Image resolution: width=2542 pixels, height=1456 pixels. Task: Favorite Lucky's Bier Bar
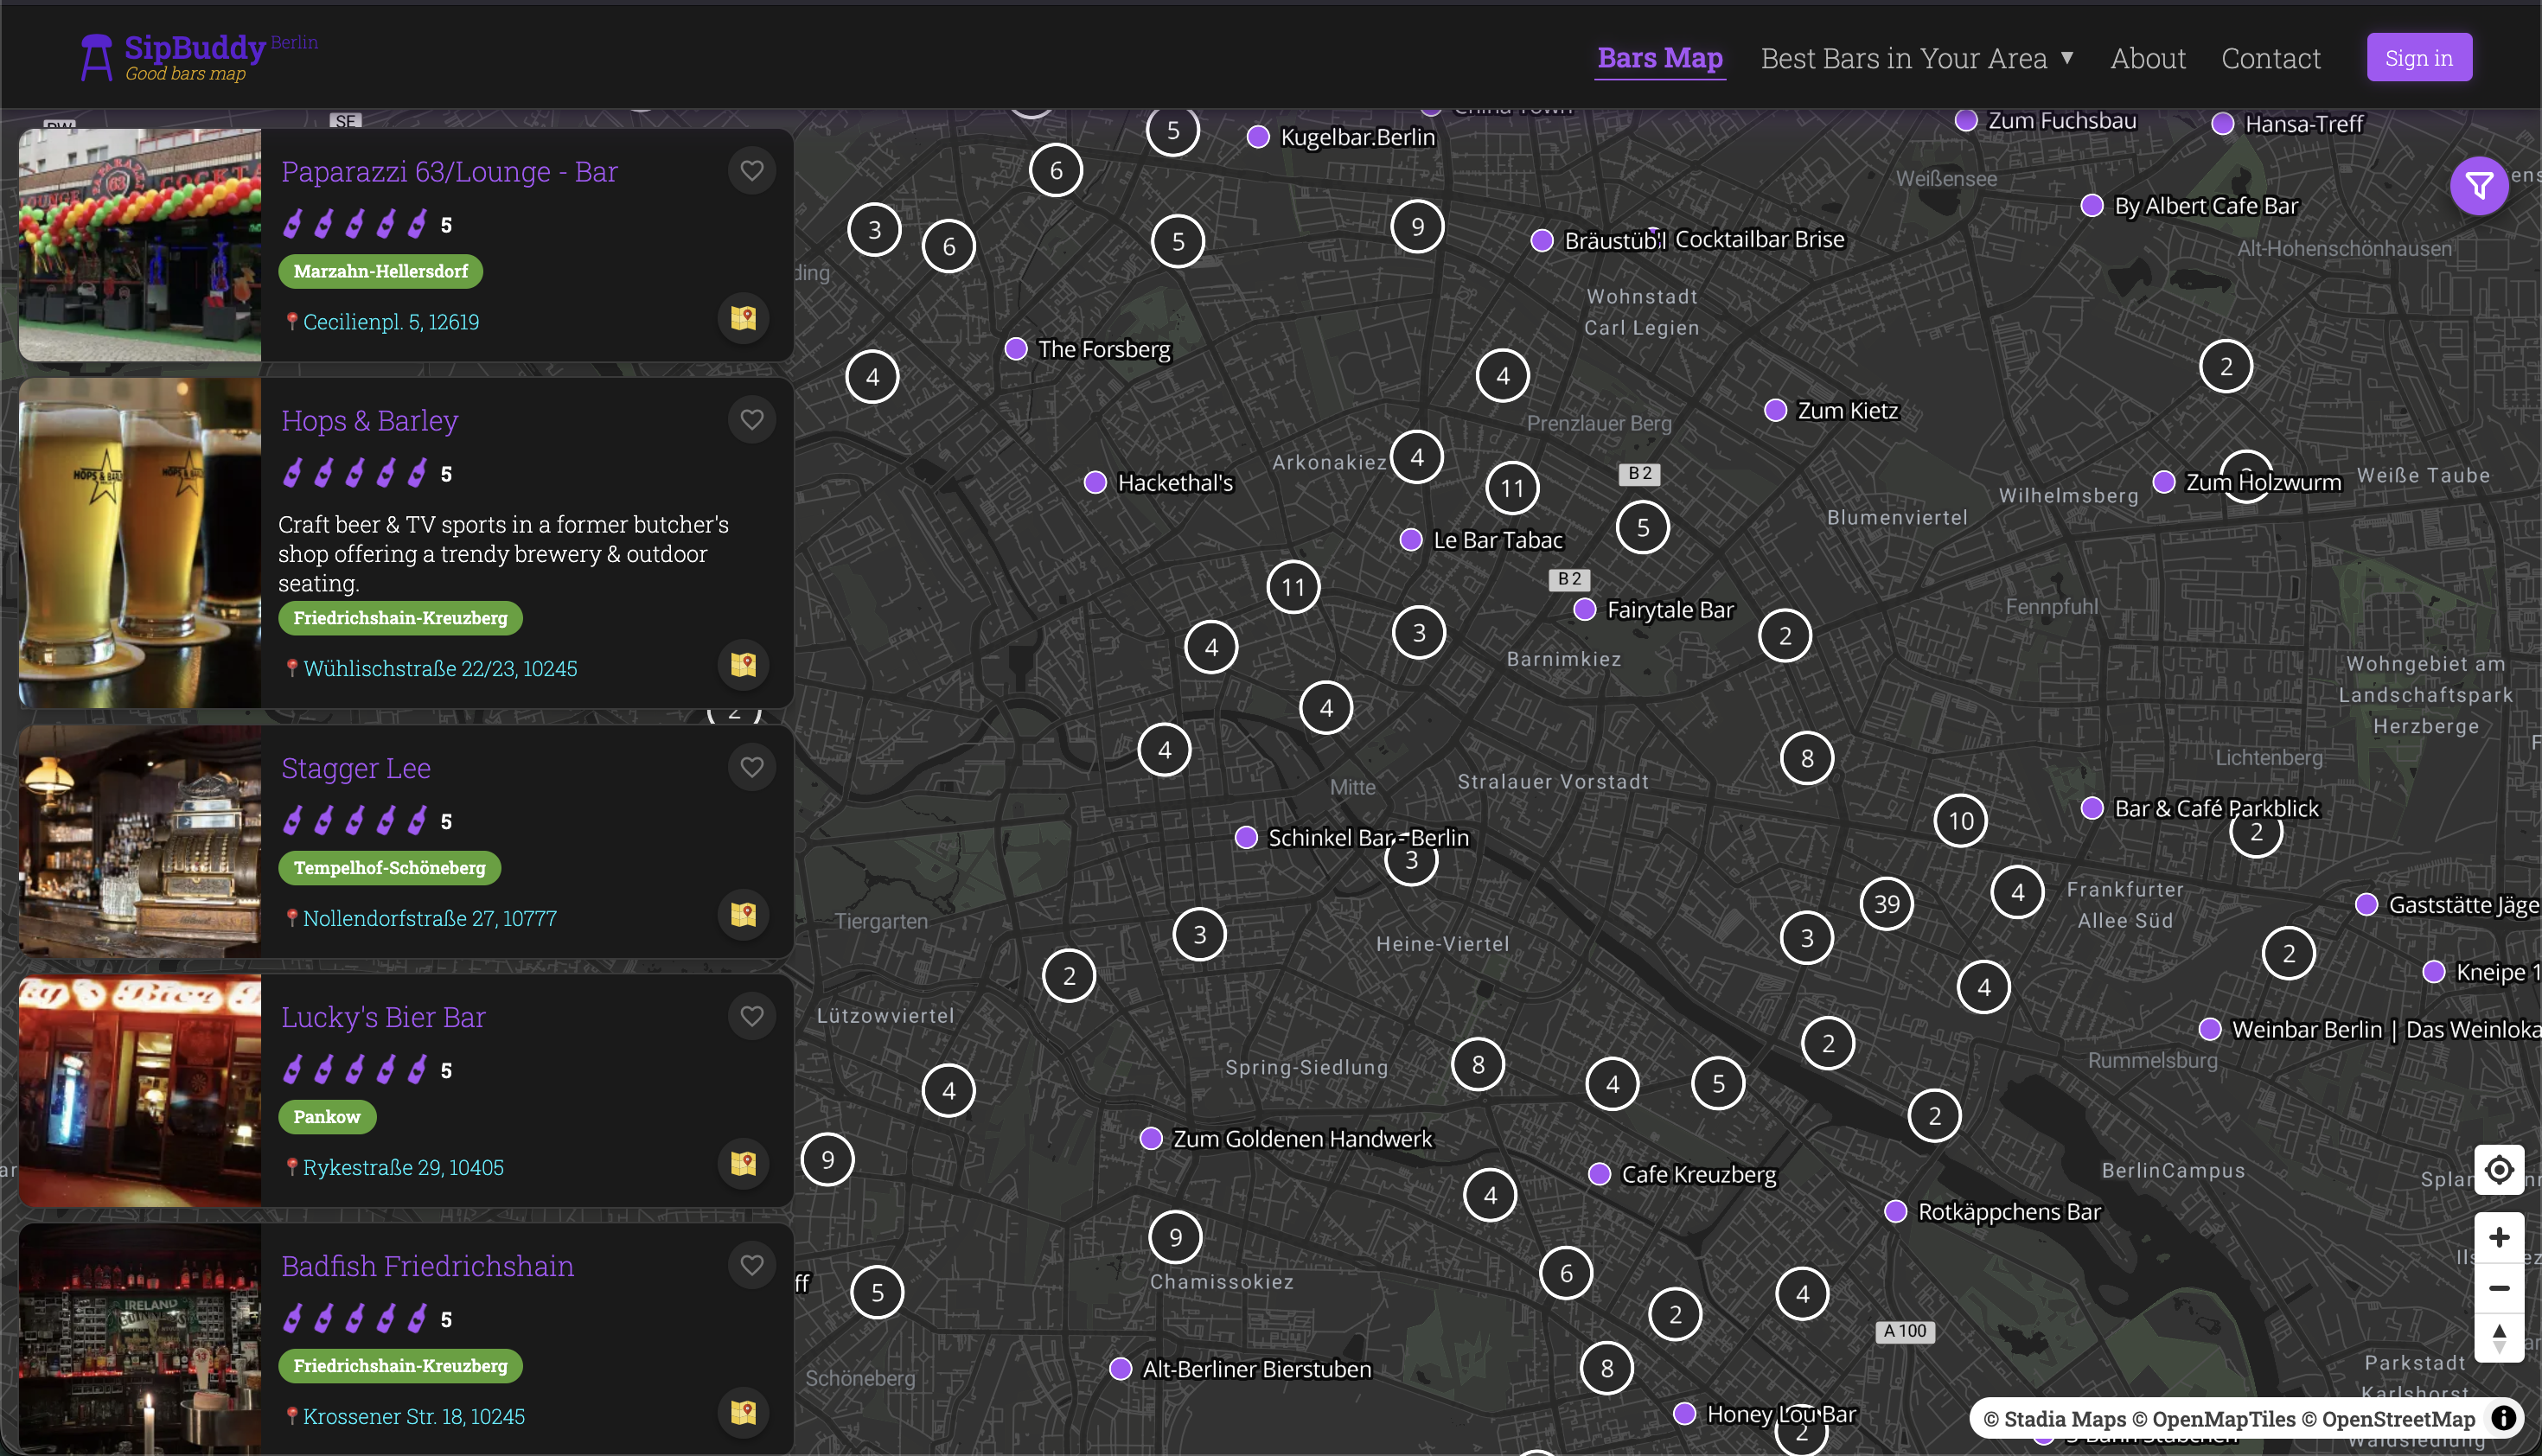[752, 1015]
